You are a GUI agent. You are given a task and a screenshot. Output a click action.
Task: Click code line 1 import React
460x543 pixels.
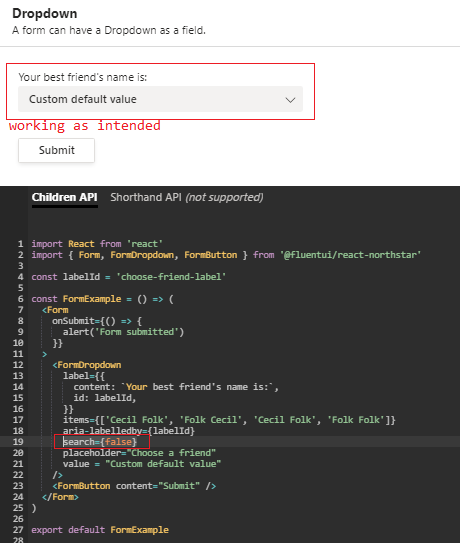[97, 244]
